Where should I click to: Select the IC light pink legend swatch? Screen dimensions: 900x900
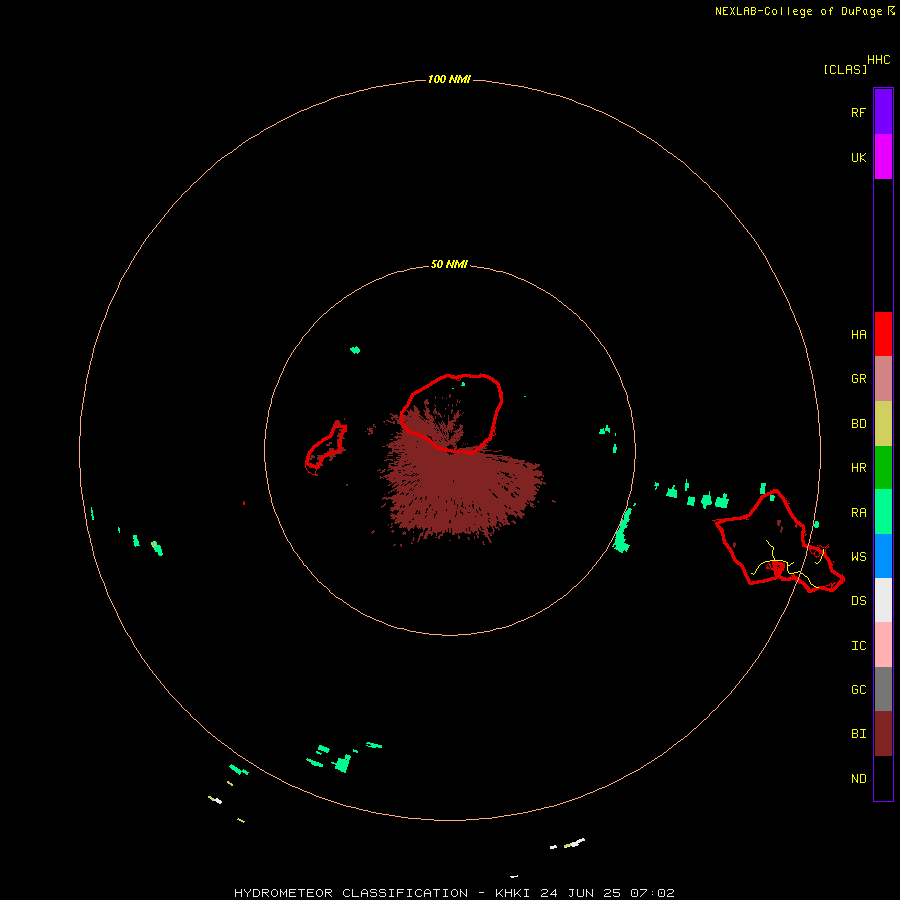pyautogui.click(x=883, y=645)
